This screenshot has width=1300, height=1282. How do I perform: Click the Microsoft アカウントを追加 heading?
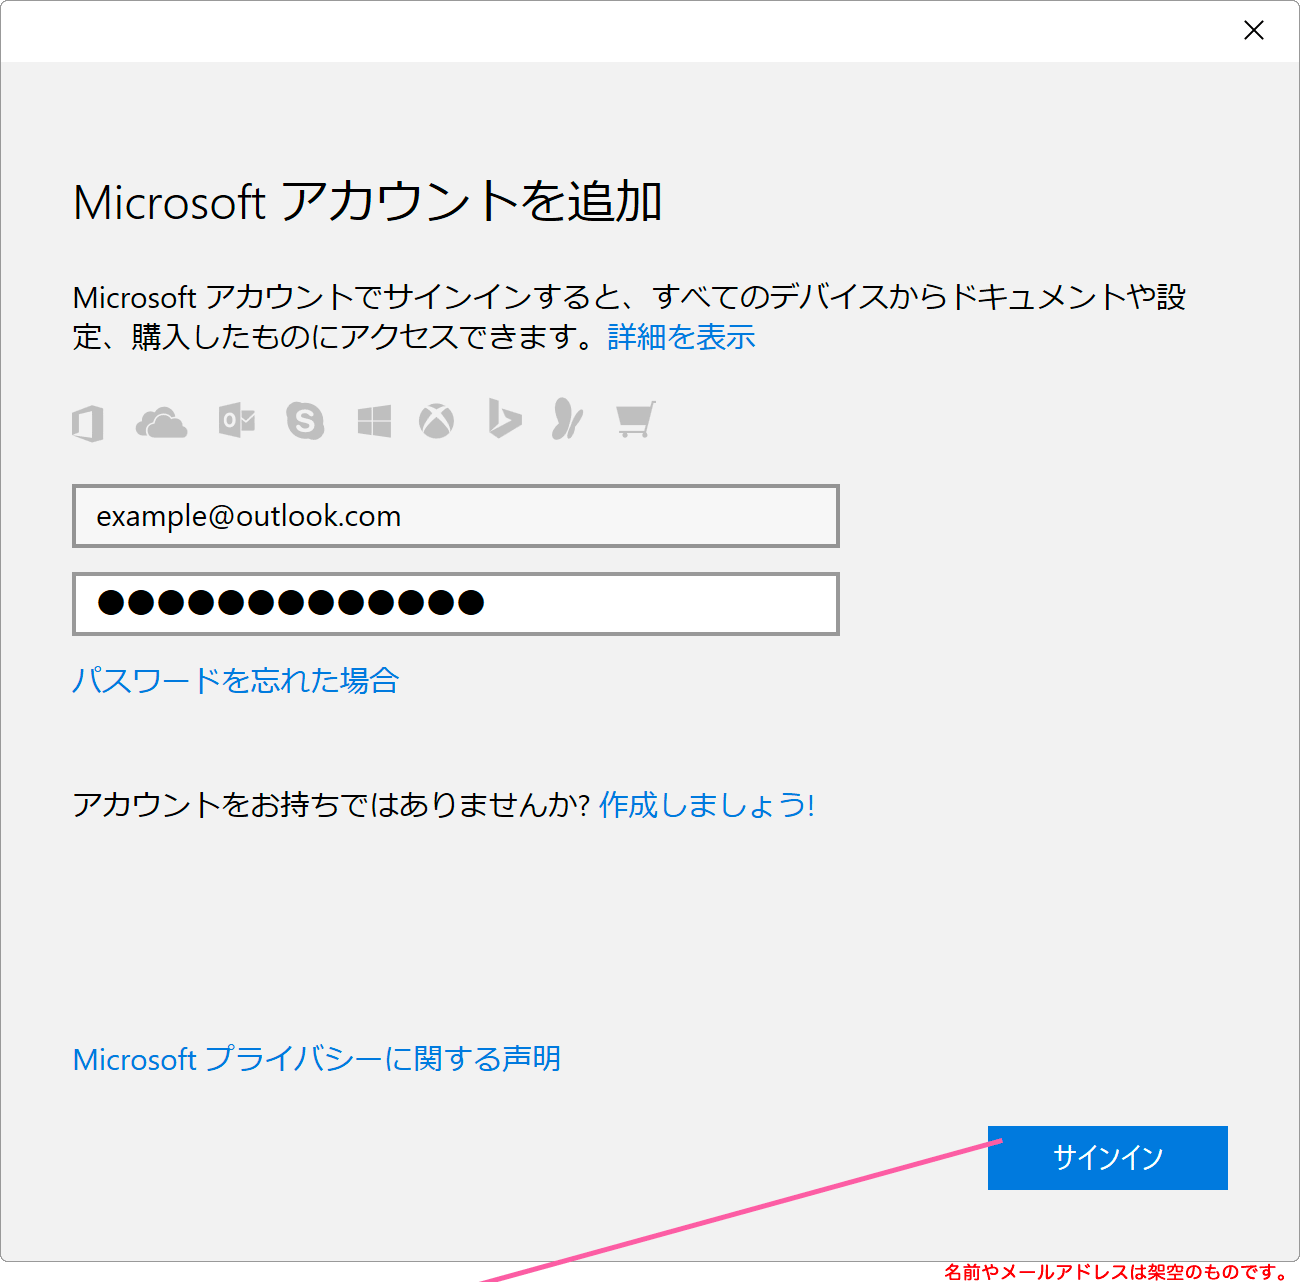[368, 202]
